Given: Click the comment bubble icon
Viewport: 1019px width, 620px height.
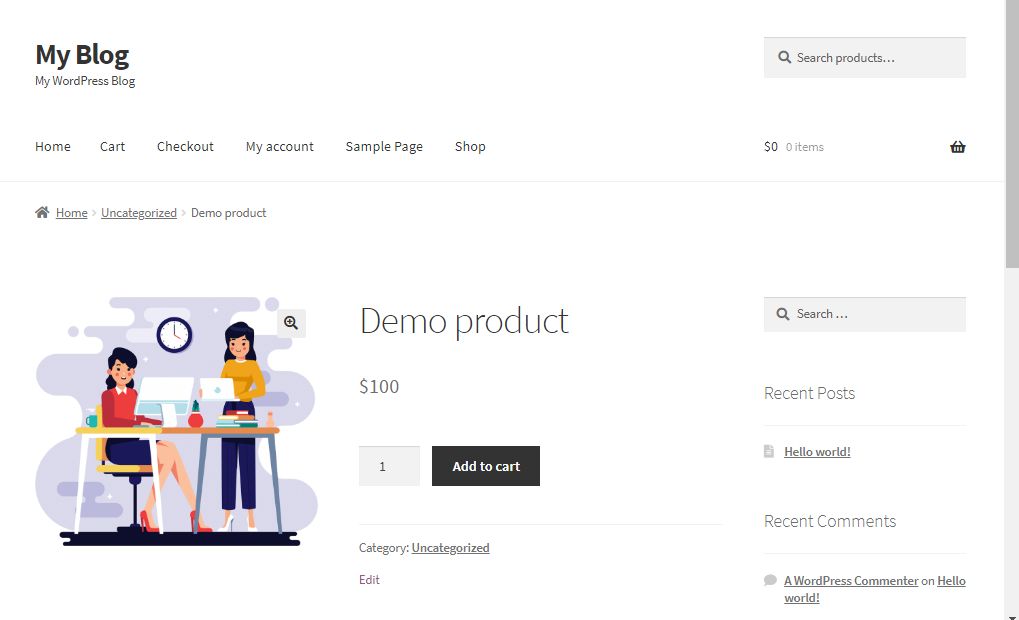Looking at the screenshot, I should (770, 581).
